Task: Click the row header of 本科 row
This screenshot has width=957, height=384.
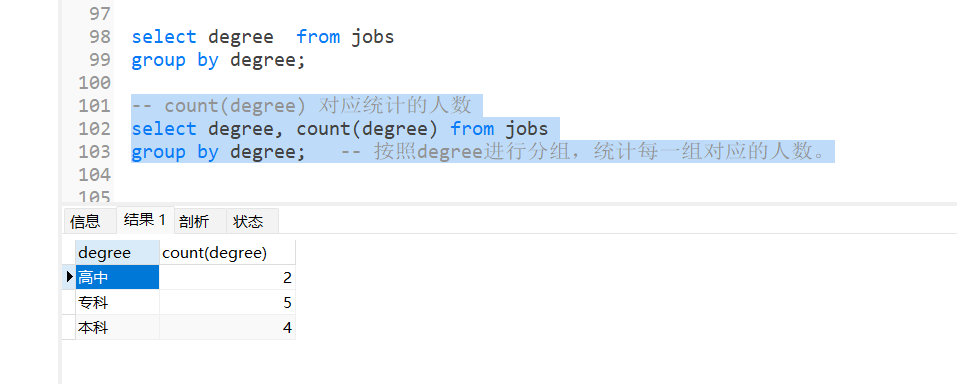Action: [x=69, y=328]
